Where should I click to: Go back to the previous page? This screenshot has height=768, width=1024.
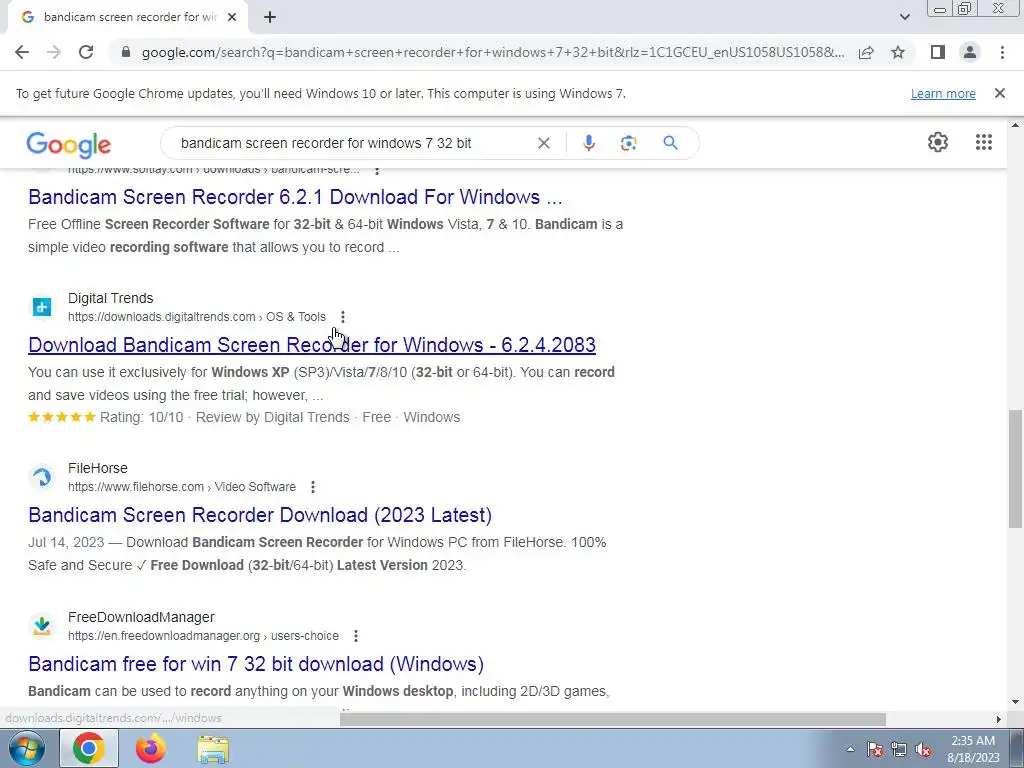pos(22,52)
